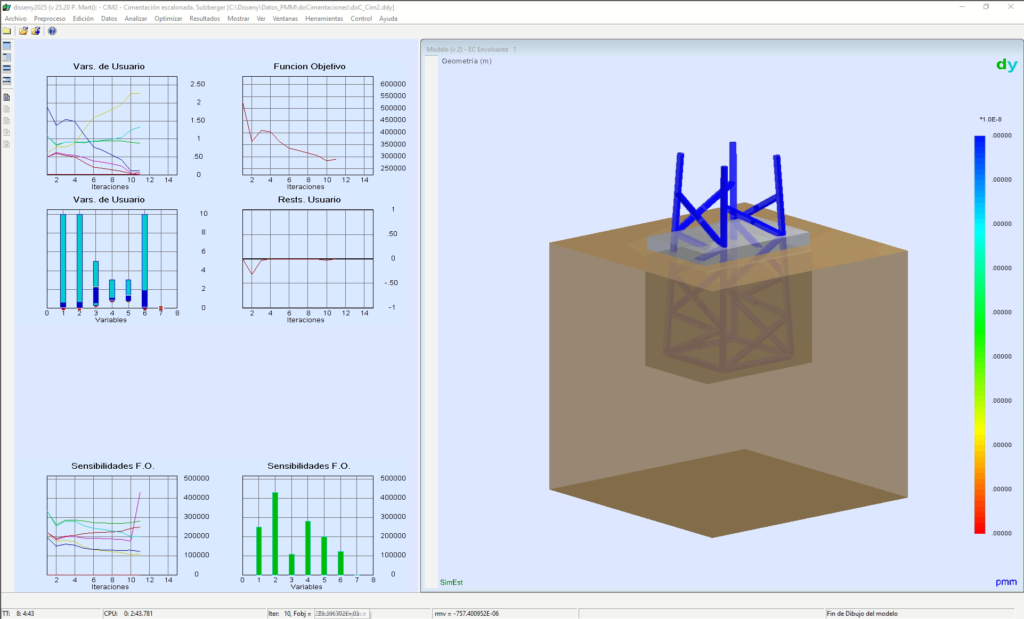This screenshot has height=619, width=1024.
Task: Click the yellow folder icon in toolbar
Action: pyautogui.click(x=7, y=31)
